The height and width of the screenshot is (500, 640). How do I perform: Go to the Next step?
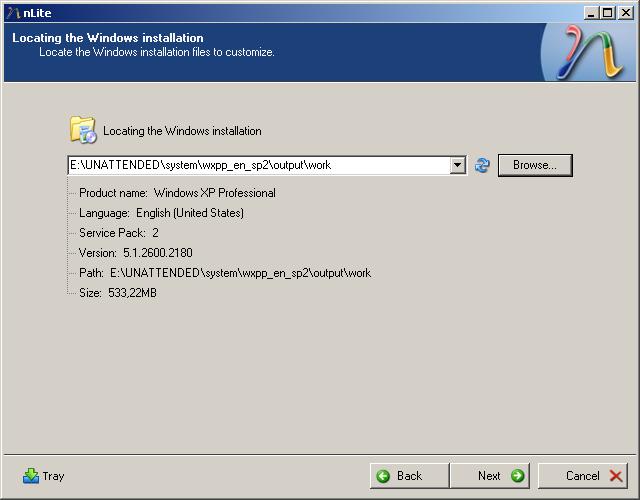489,476
